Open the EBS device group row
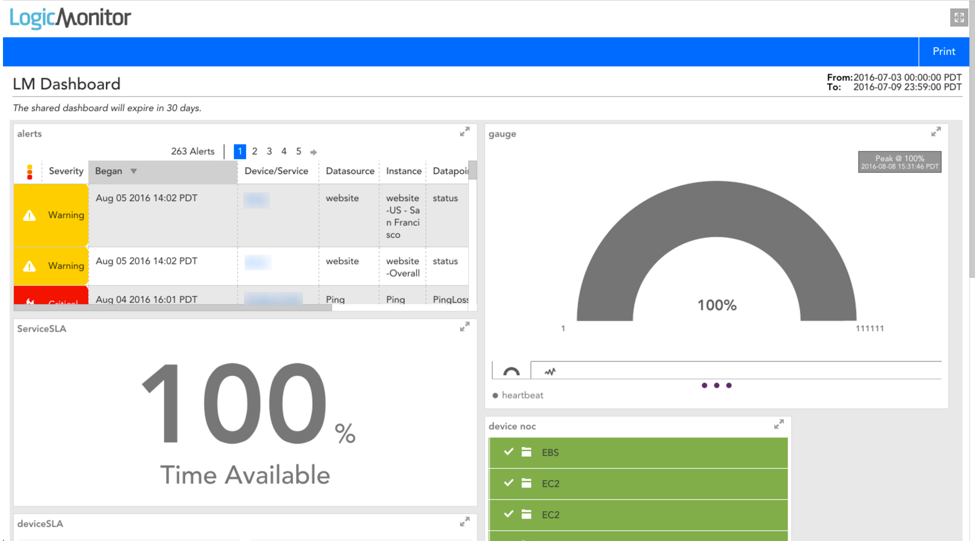Screen dimensions: 975x541 [638, 453]
